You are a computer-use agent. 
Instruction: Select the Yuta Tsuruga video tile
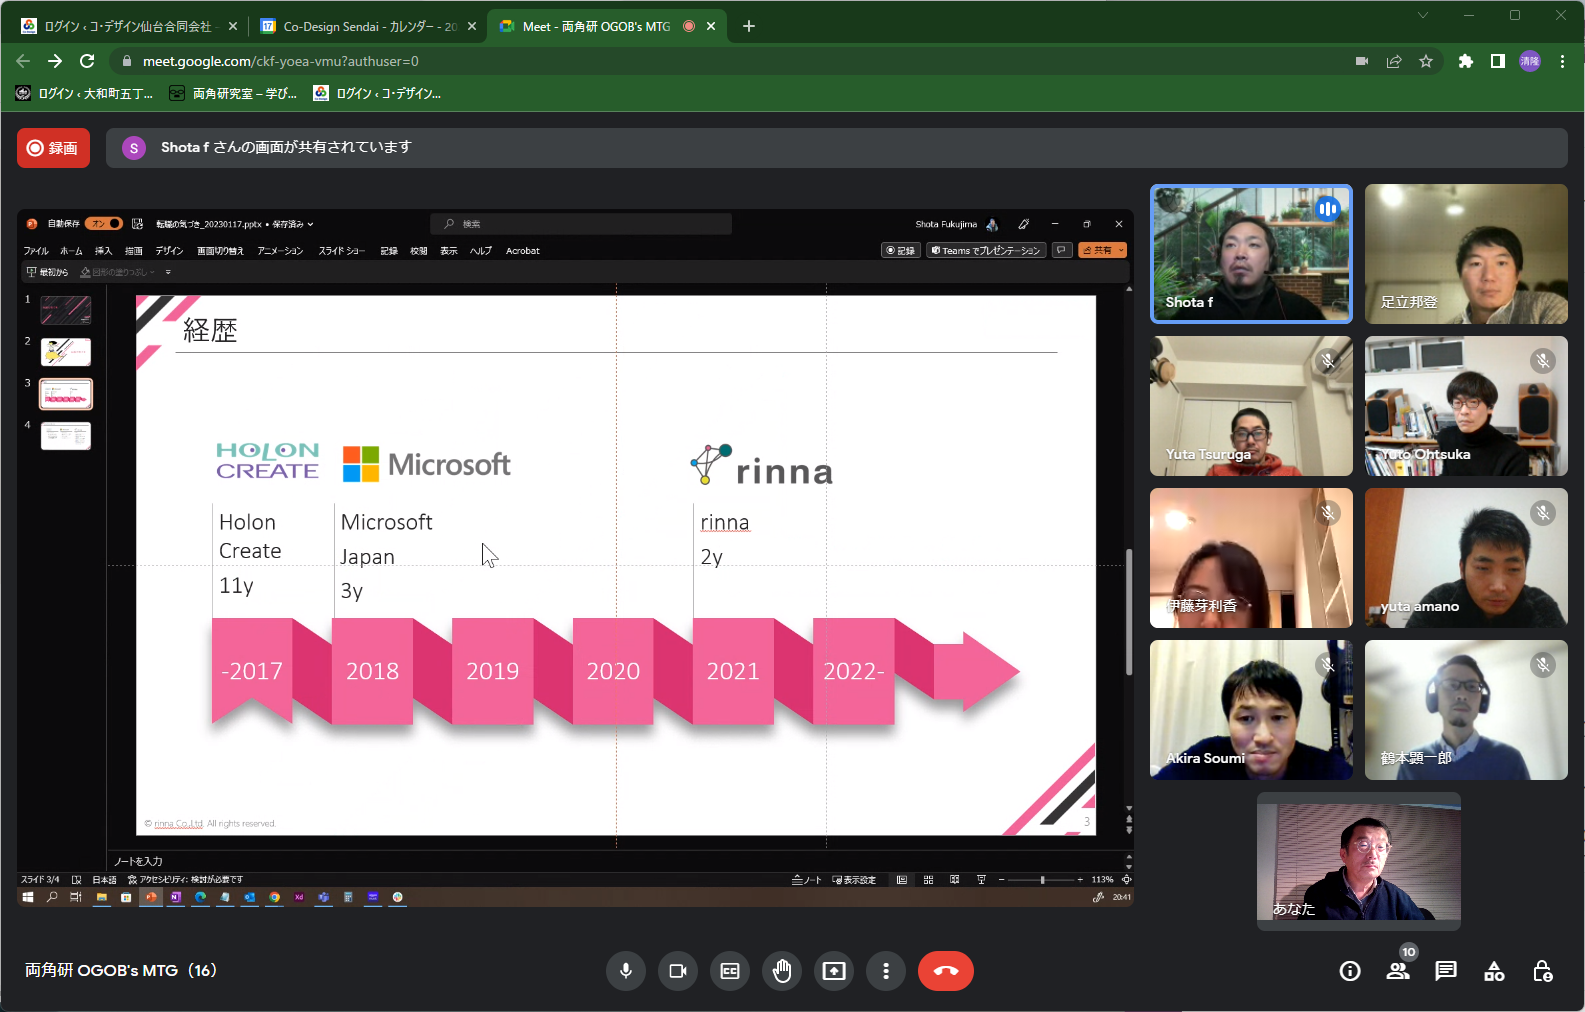point(1250,406)
